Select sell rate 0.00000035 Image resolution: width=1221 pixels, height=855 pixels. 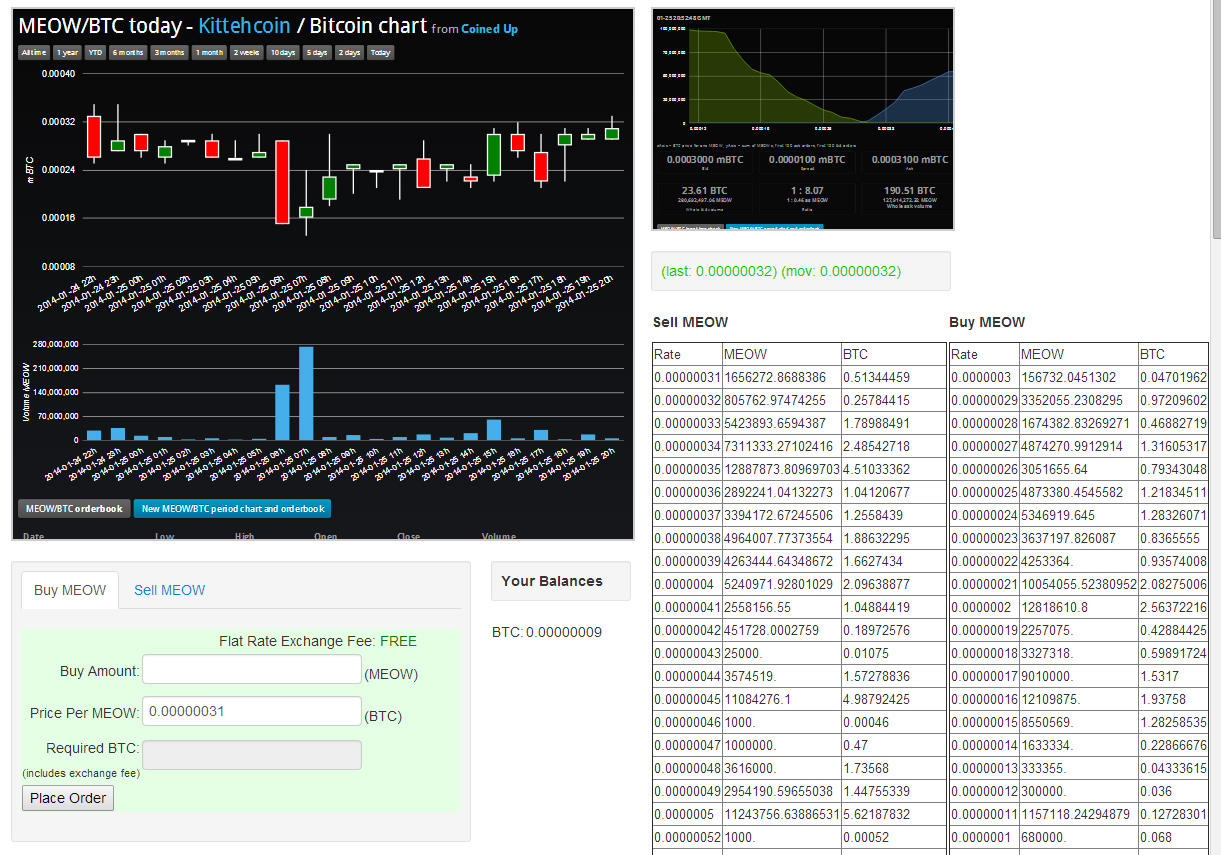click(x=687, y=469)
